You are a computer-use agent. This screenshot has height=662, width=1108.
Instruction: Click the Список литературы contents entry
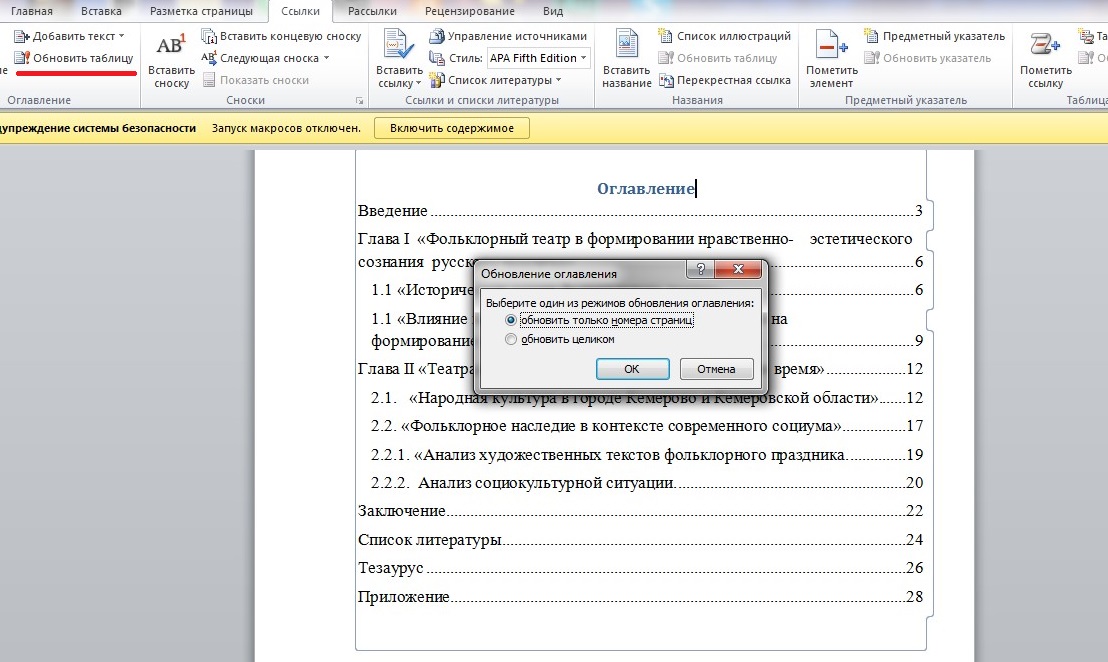click(640, 540)
